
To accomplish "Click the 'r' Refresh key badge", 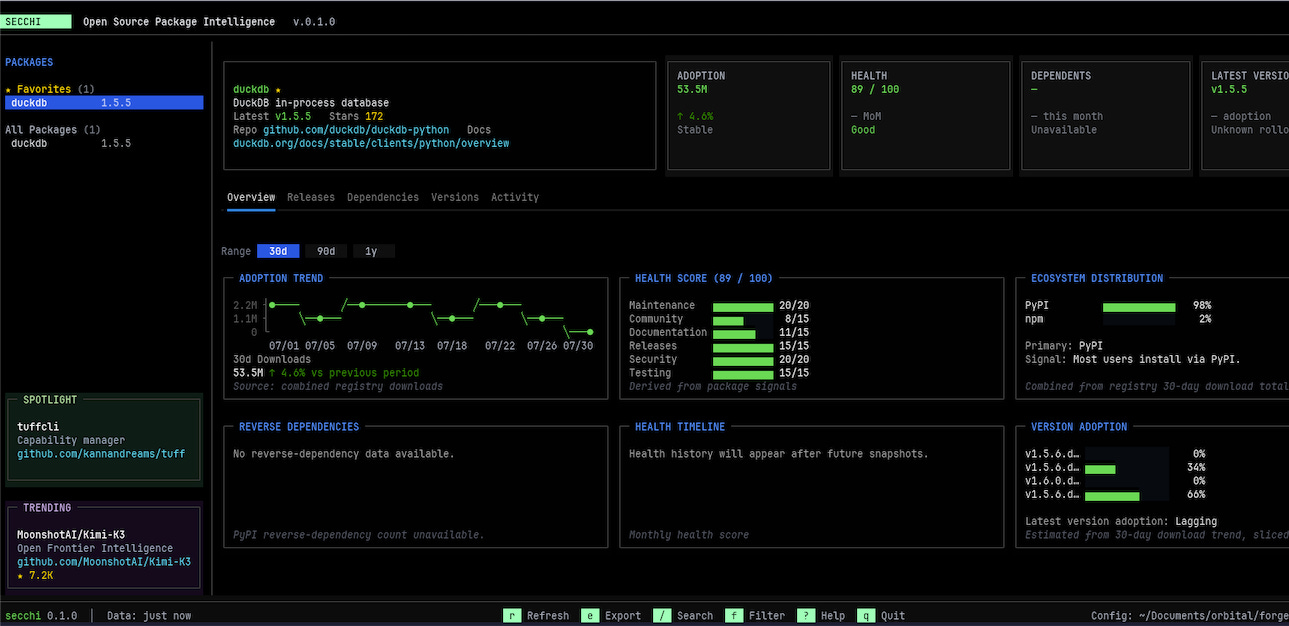I will pyautogui.click(x=512, y=616).
